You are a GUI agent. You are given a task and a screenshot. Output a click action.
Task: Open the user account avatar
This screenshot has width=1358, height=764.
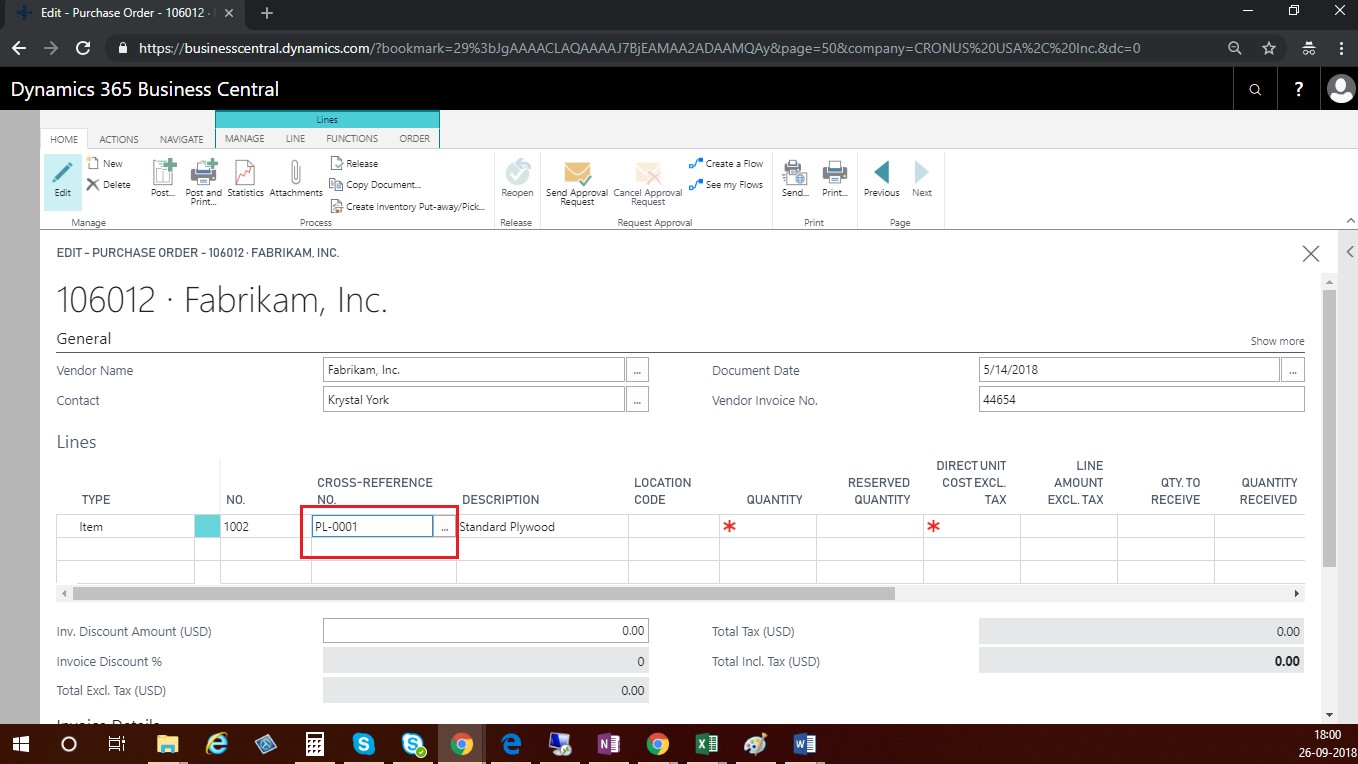pyautogui.click(x=1340, y=89)
